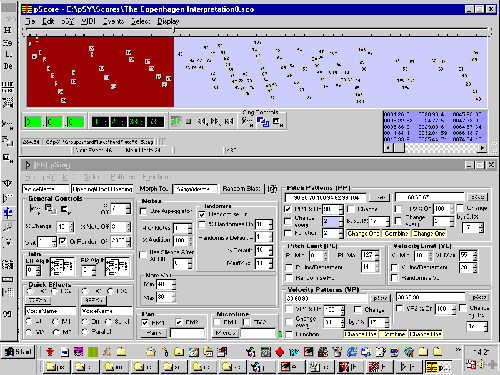500x375 pixels.
Task: Launch Internet Explorer from the quick launch bar
Action: click(352, 352)
